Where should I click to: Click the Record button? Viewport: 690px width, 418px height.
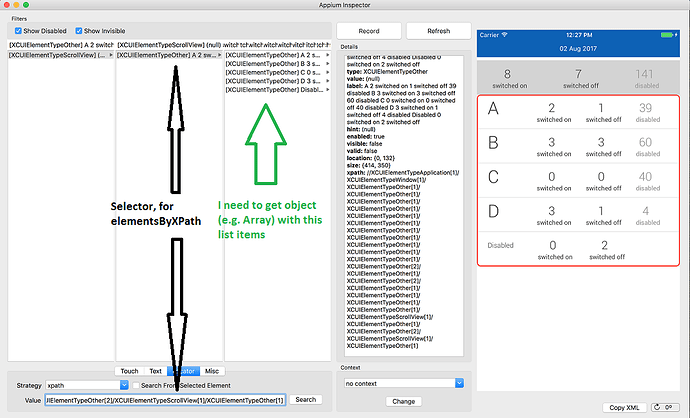point(368,31)
